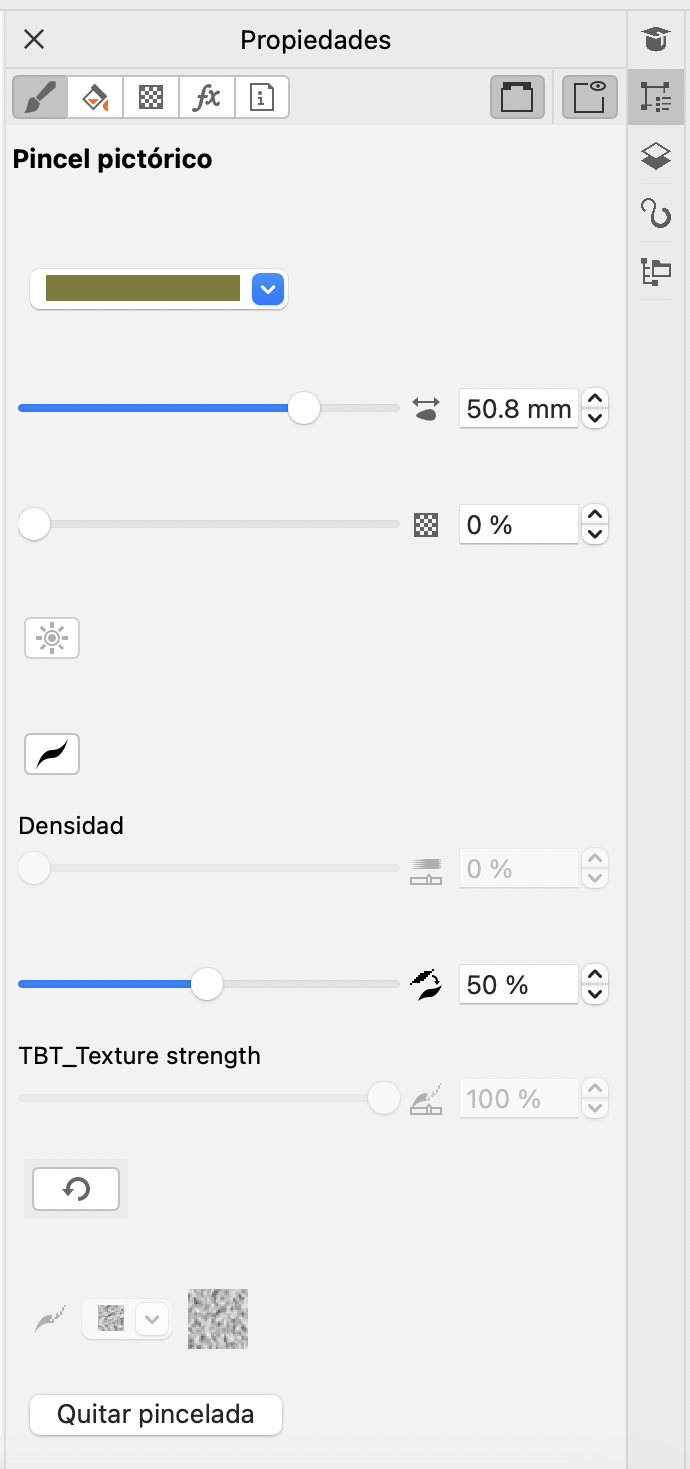Open the fx effects tab
Viewport: 690px width, 1469px height.
pyautogui.click(x=206, y=98)
